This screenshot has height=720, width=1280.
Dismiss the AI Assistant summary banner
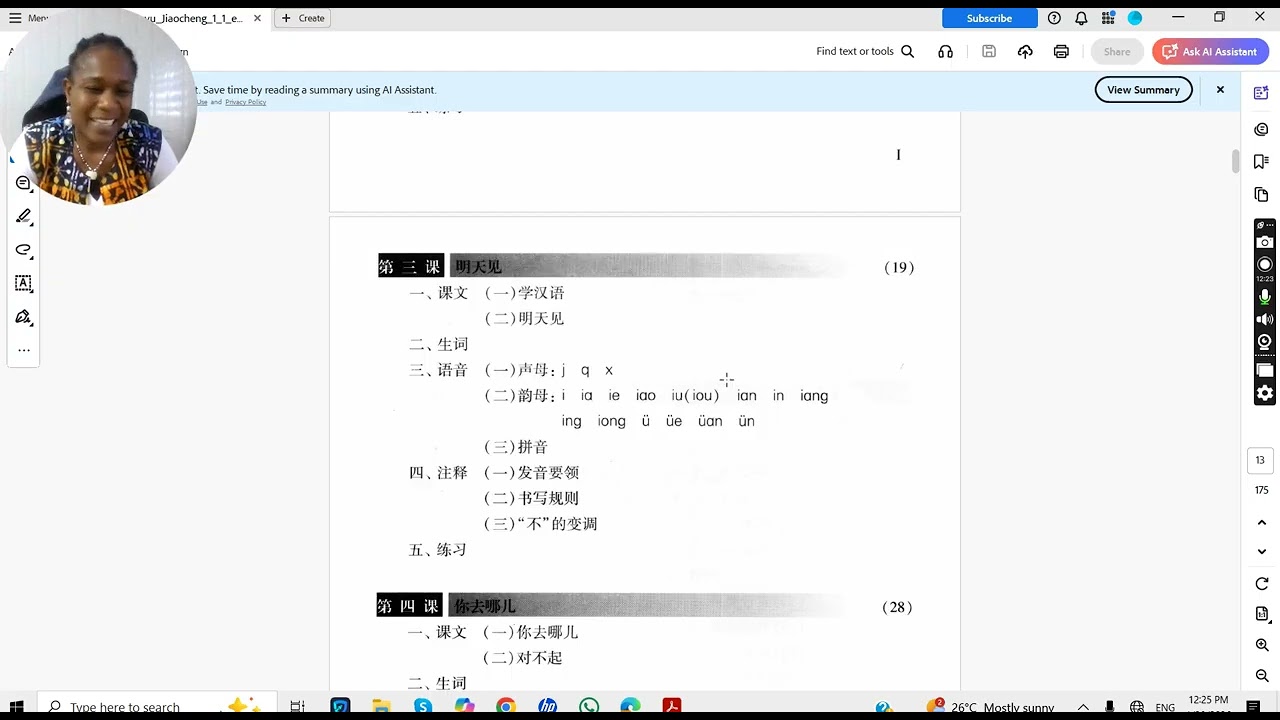1220,90
